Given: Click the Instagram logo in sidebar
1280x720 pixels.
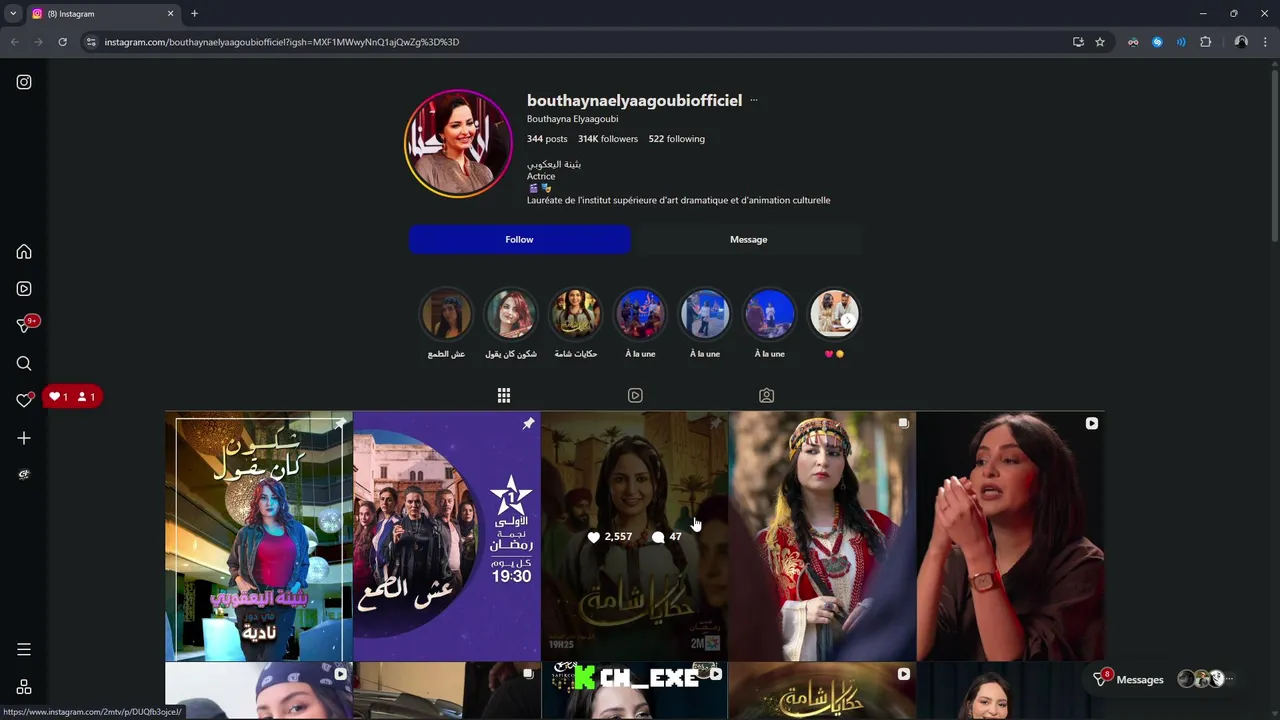Looking at the screenshot, I should (24, 82).
